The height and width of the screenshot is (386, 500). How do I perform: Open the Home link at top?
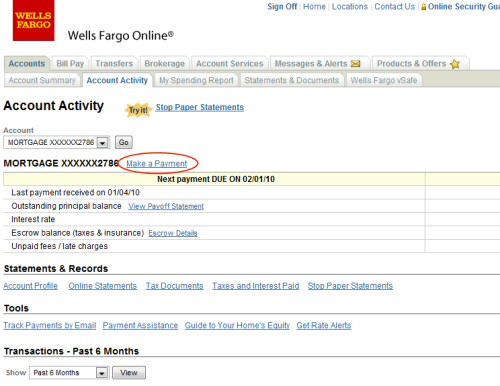point(314,7)
